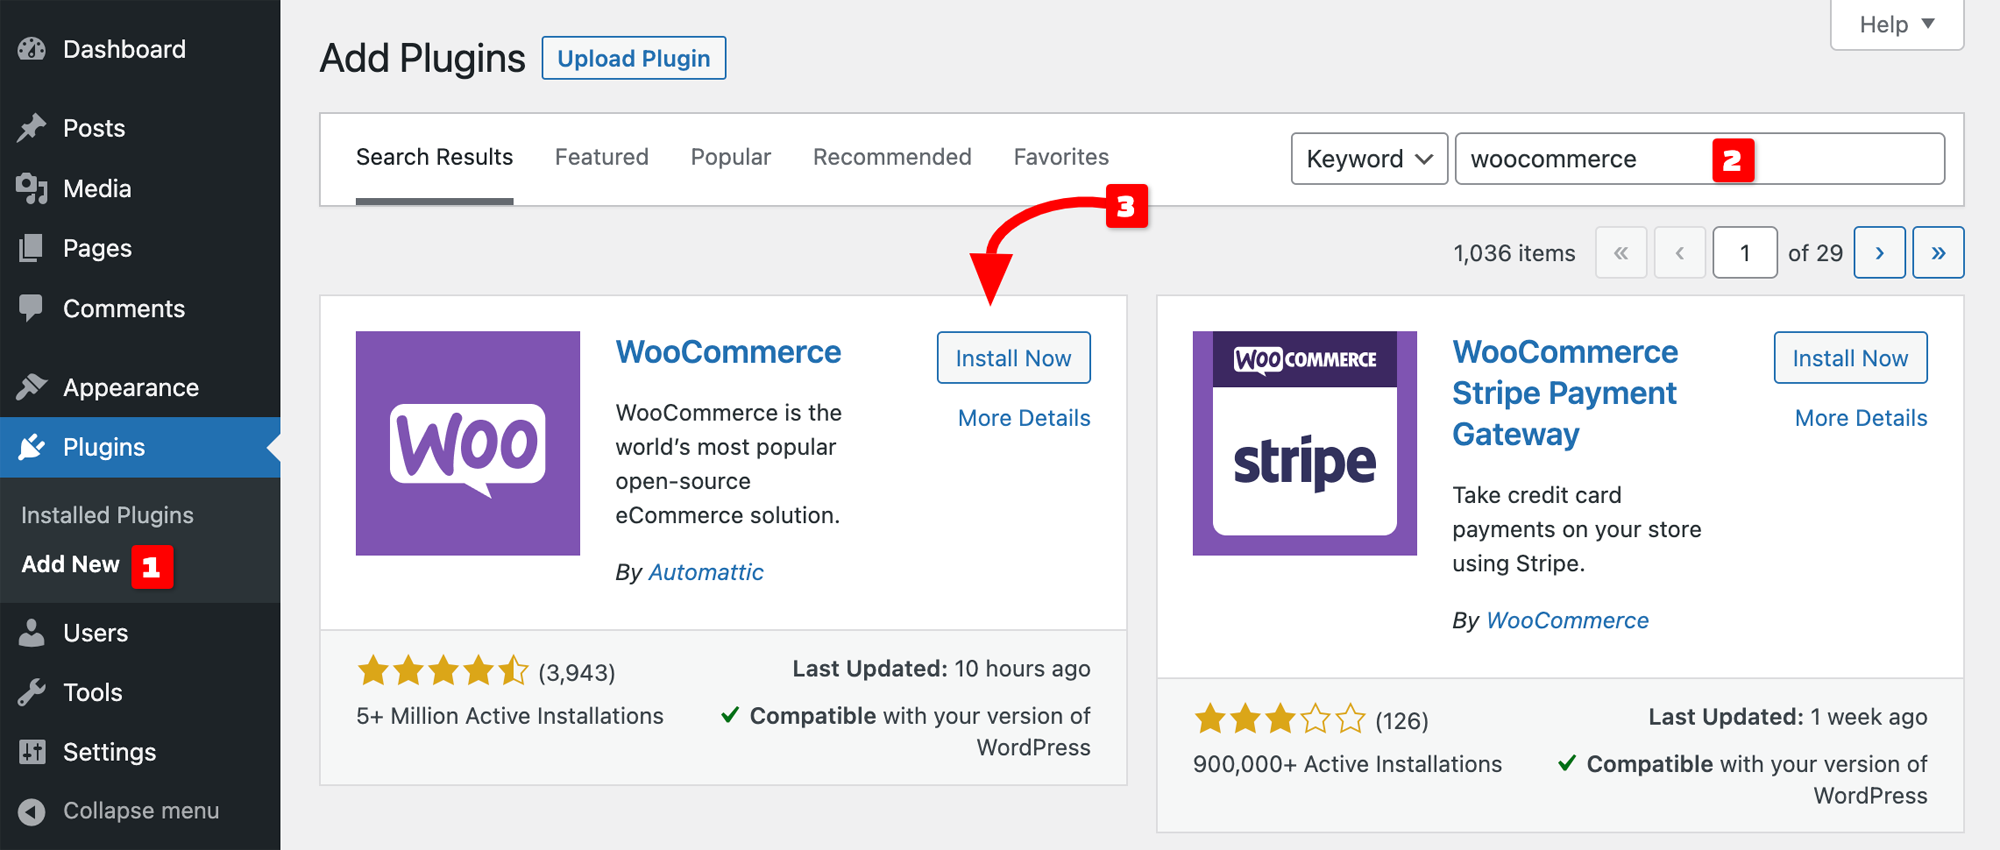
Task: Open More Details for Stripe Payment Gateway
Action: click(x=1860, y=418)
